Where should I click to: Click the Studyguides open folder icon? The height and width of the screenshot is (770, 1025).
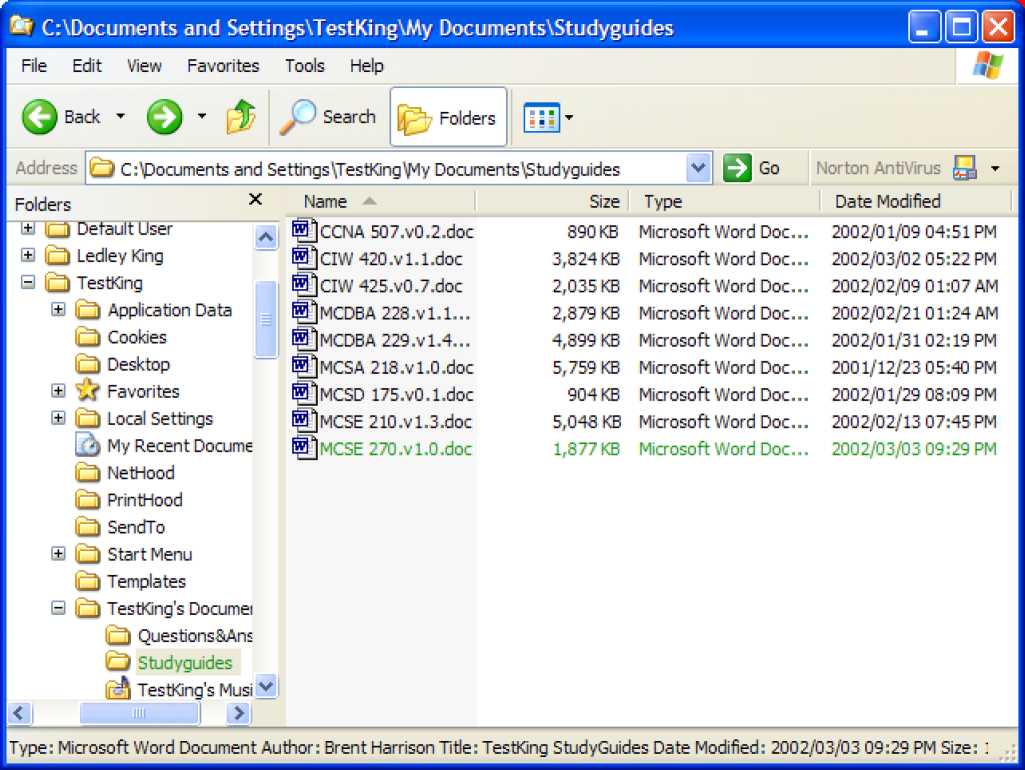[118, 661]
